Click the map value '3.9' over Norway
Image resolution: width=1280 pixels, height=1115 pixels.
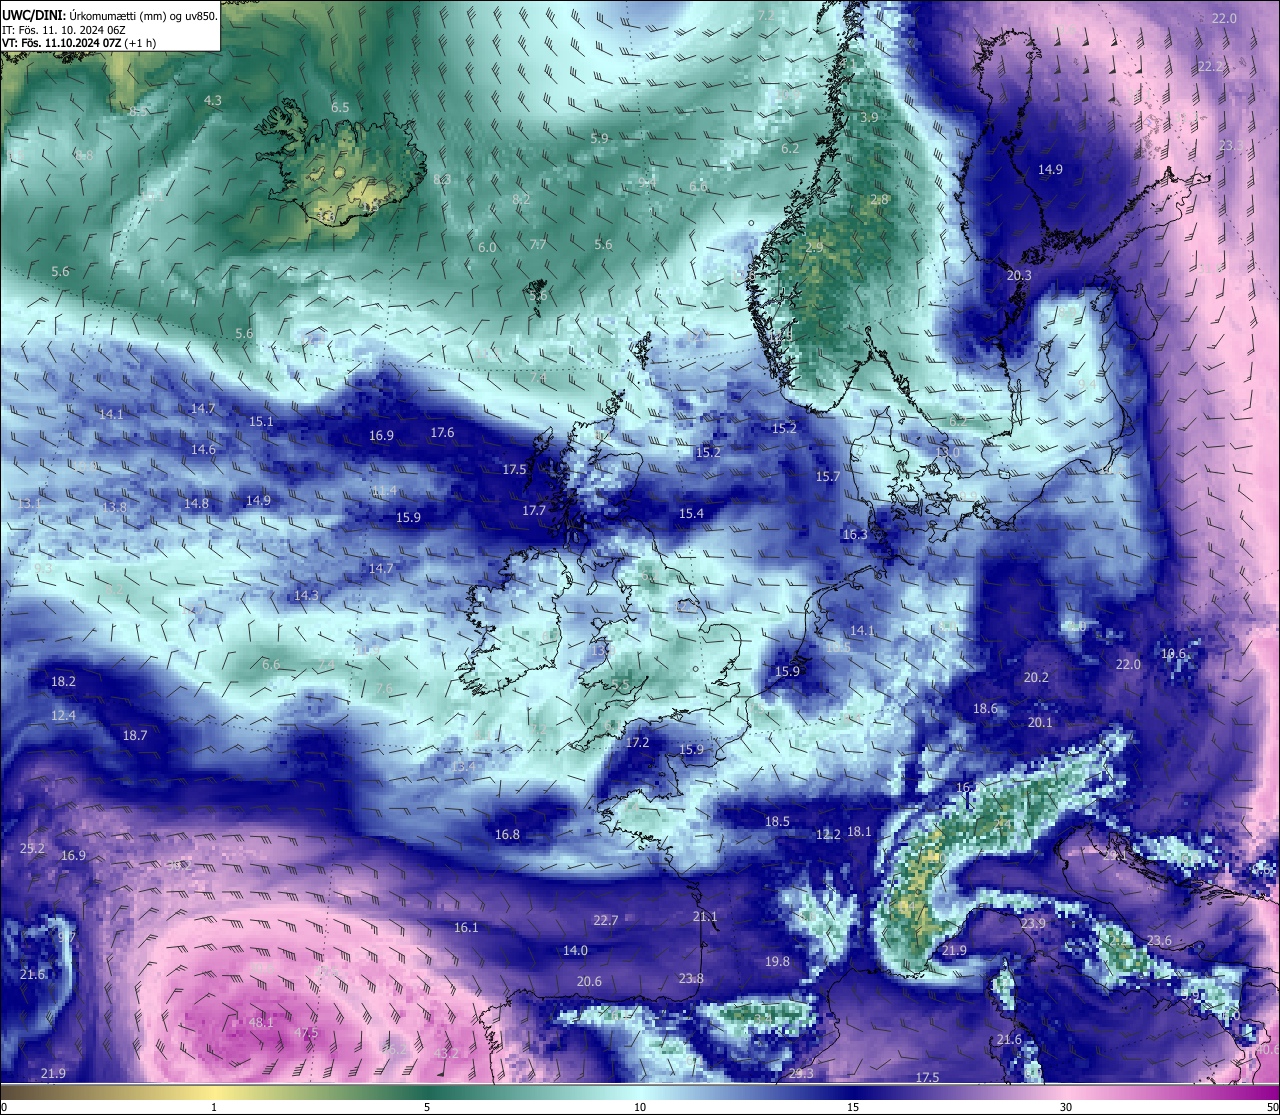click(869, 117)
